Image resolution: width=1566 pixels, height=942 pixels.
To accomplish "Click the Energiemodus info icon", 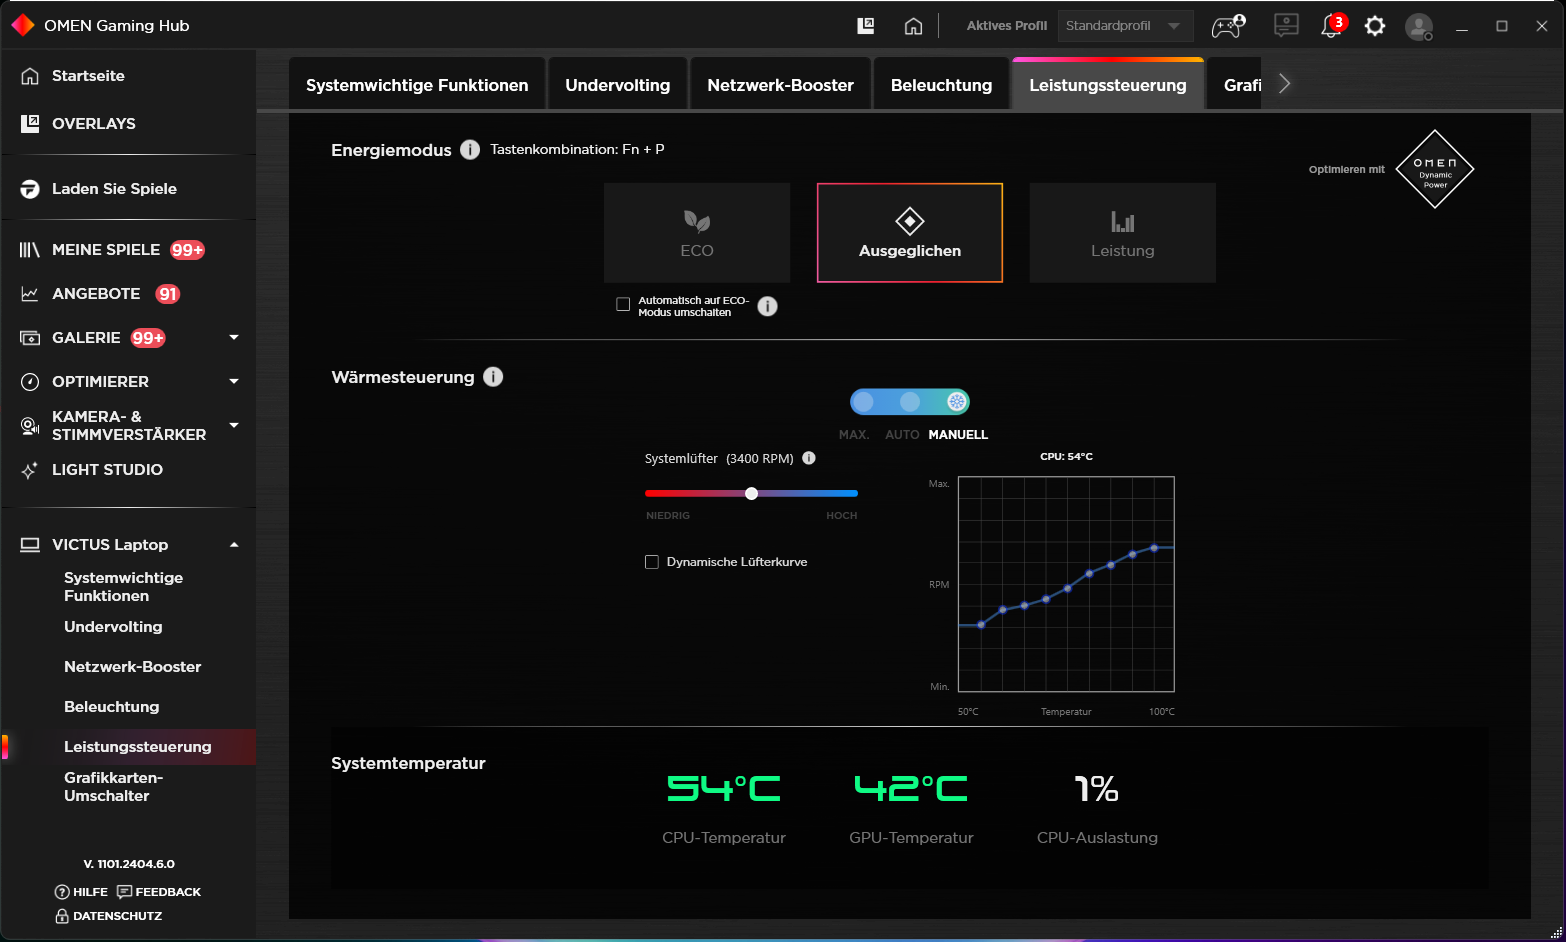I will tap(470, 150).
